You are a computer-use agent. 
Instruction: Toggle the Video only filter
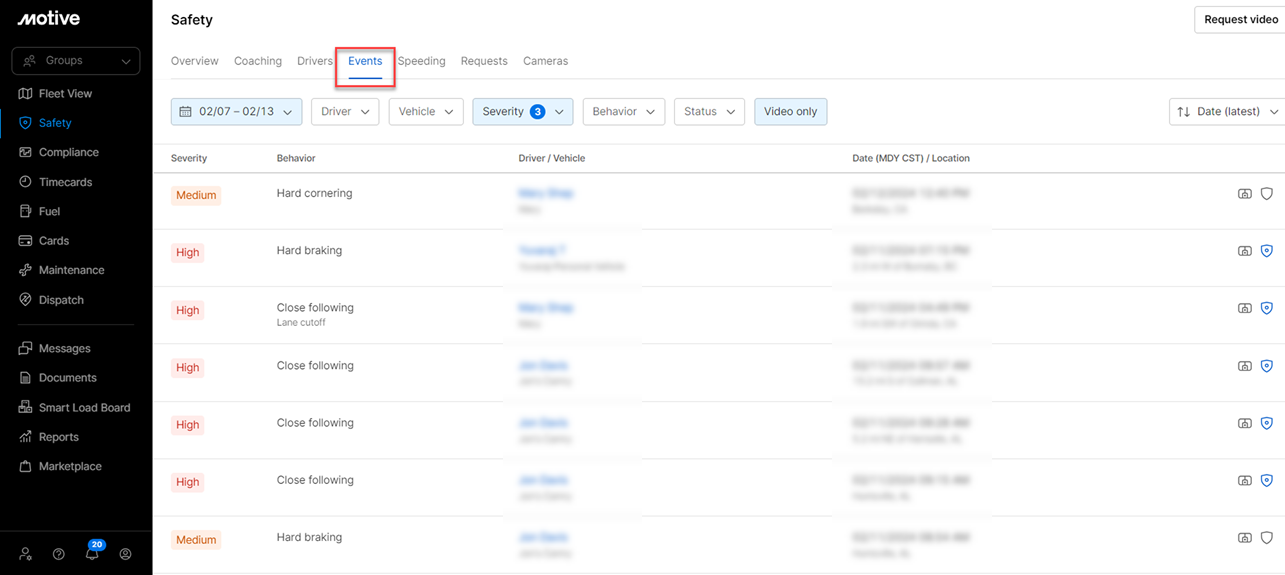pyautogui.click(x=790, y=111)
